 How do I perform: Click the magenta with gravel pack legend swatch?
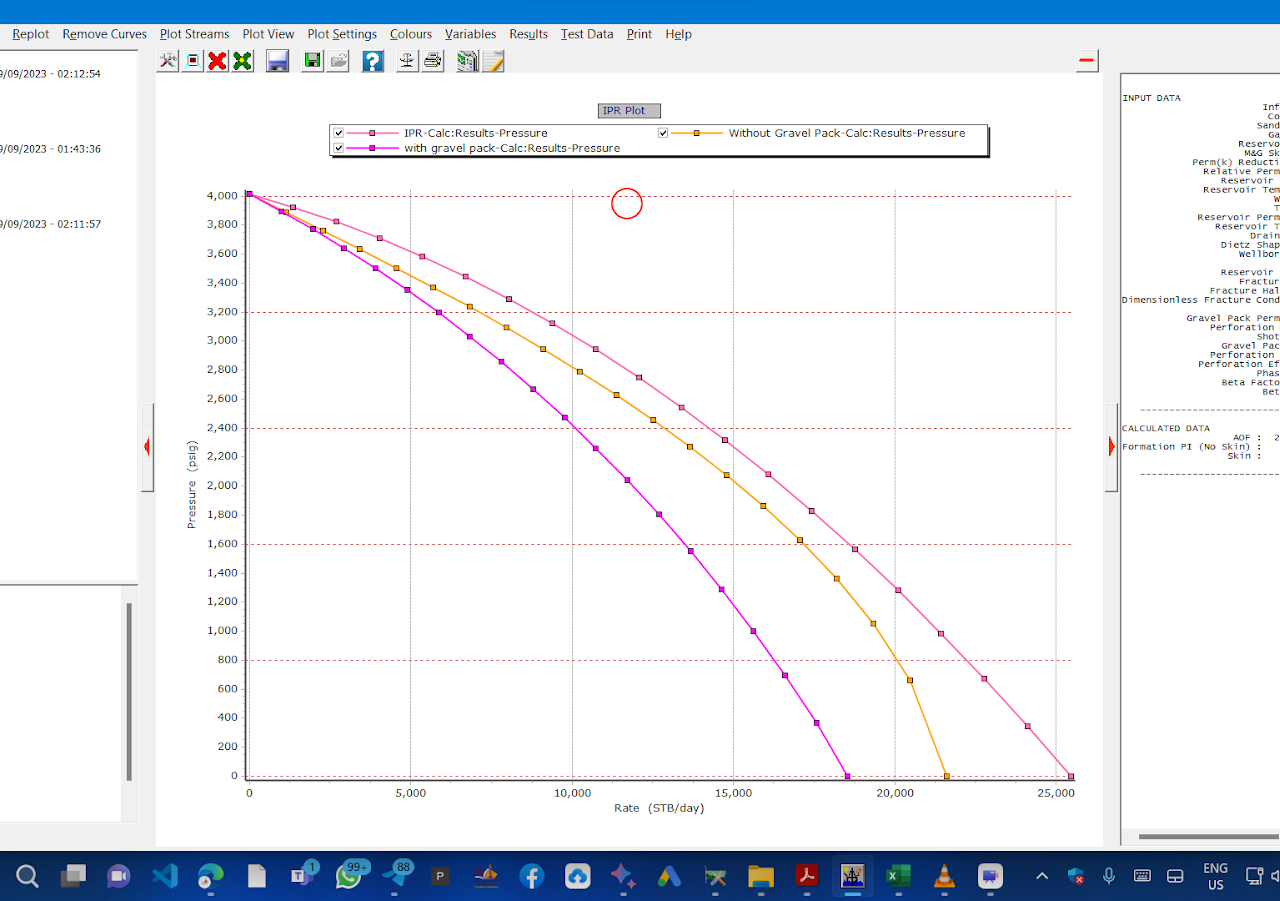(372, 148)
